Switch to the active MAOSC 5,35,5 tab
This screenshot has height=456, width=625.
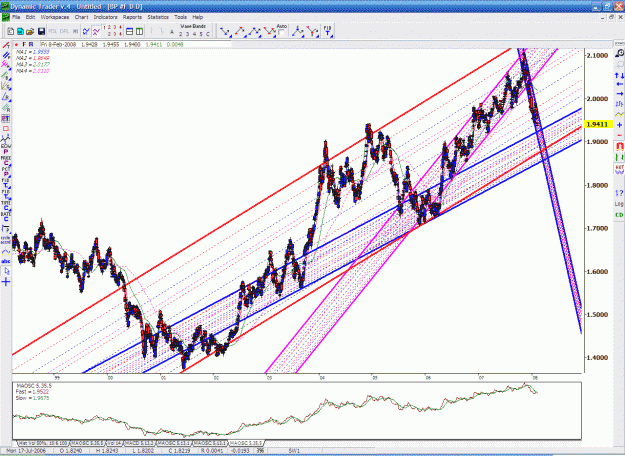click(x=246, y=443)
